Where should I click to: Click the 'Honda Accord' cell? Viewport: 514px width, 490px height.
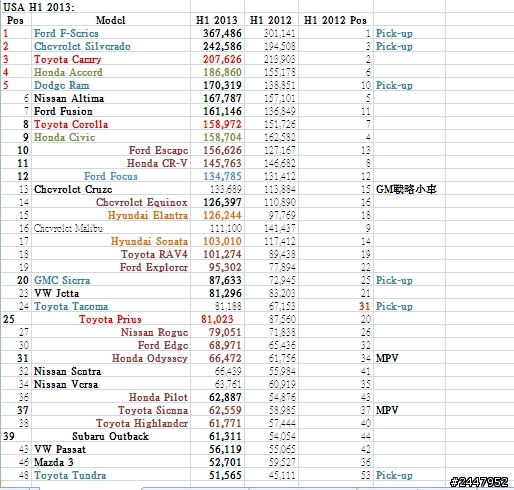pyautogui.click(x=68, y=72)
